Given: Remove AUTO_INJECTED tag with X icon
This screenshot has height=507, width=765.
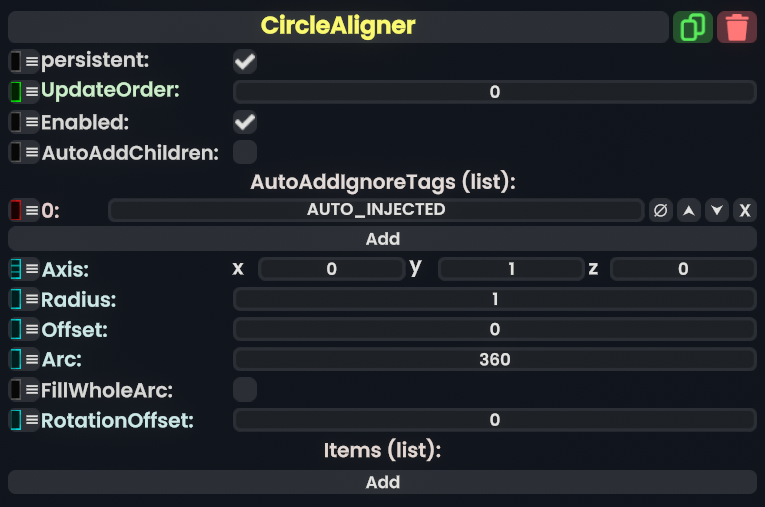Looking at the screenshot, I should (744, 210).
